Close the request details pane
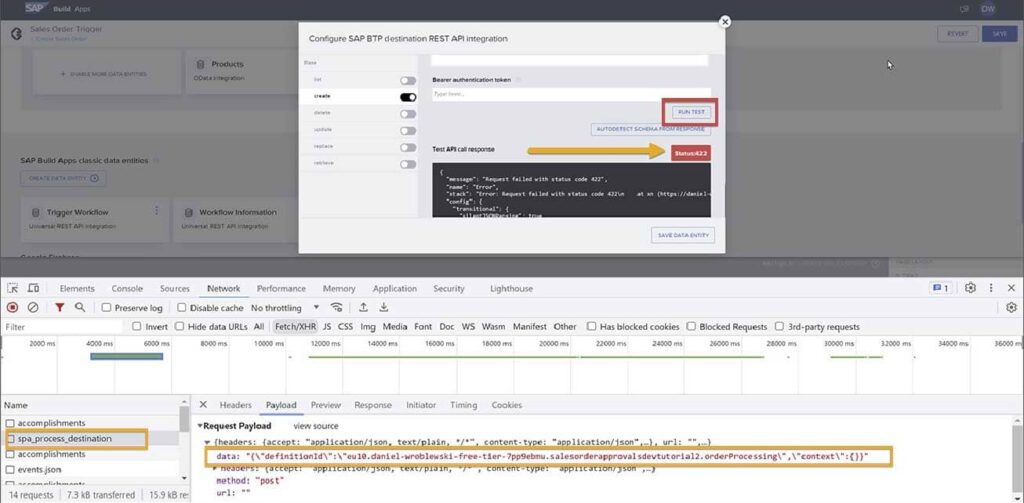Screen dimensions: 1024x503 [203, 405]
